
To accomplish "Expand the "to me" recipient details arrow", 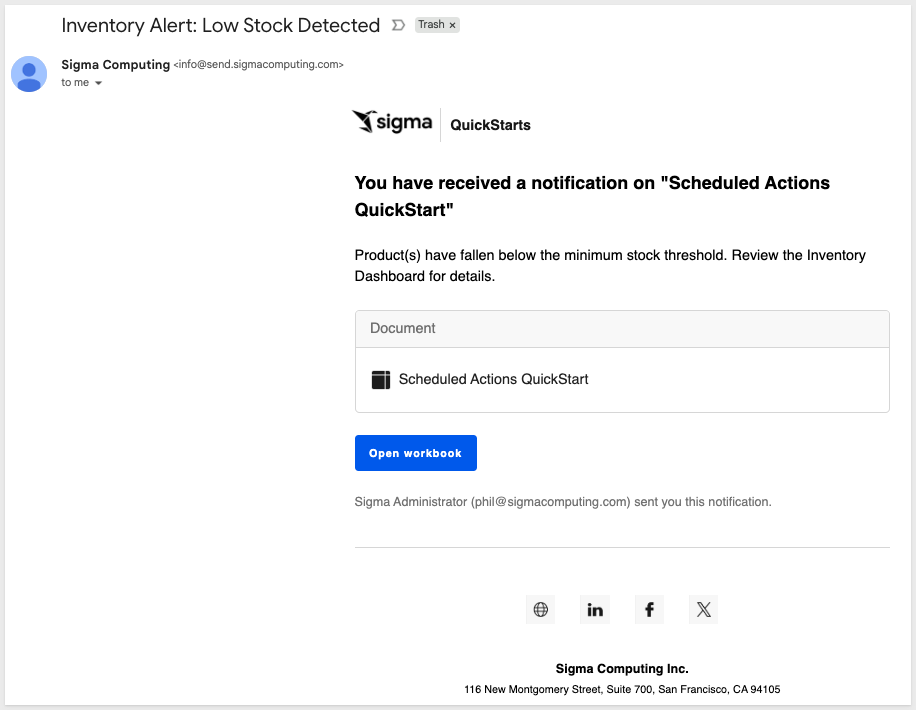I will pos(98,83).
